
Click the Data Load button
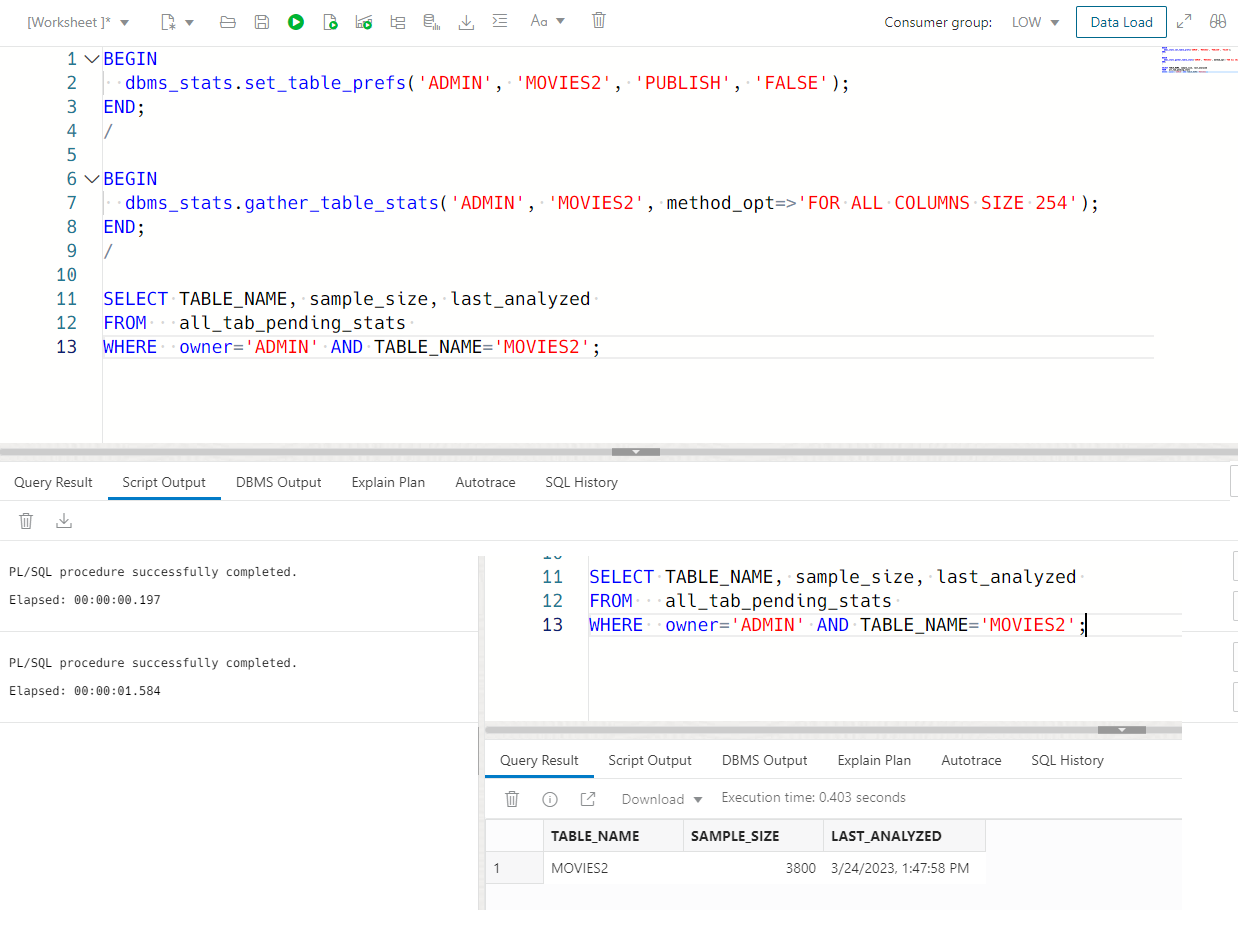click(1121, 22)
